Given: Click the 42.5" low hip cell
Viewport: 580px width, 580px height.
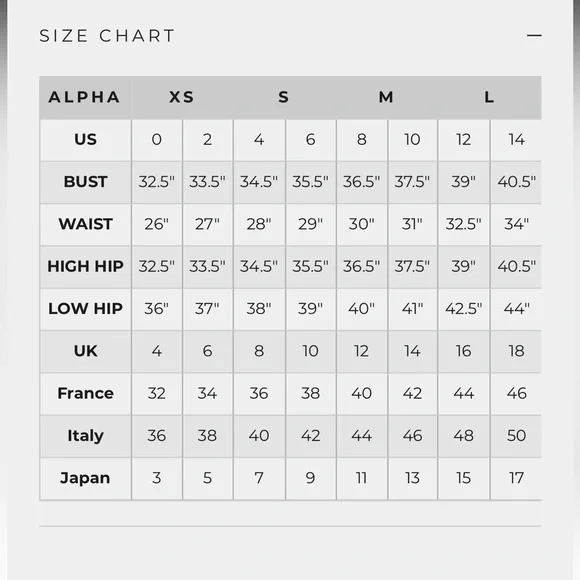Looking at the screenshot, I should [x=464, y=309].
